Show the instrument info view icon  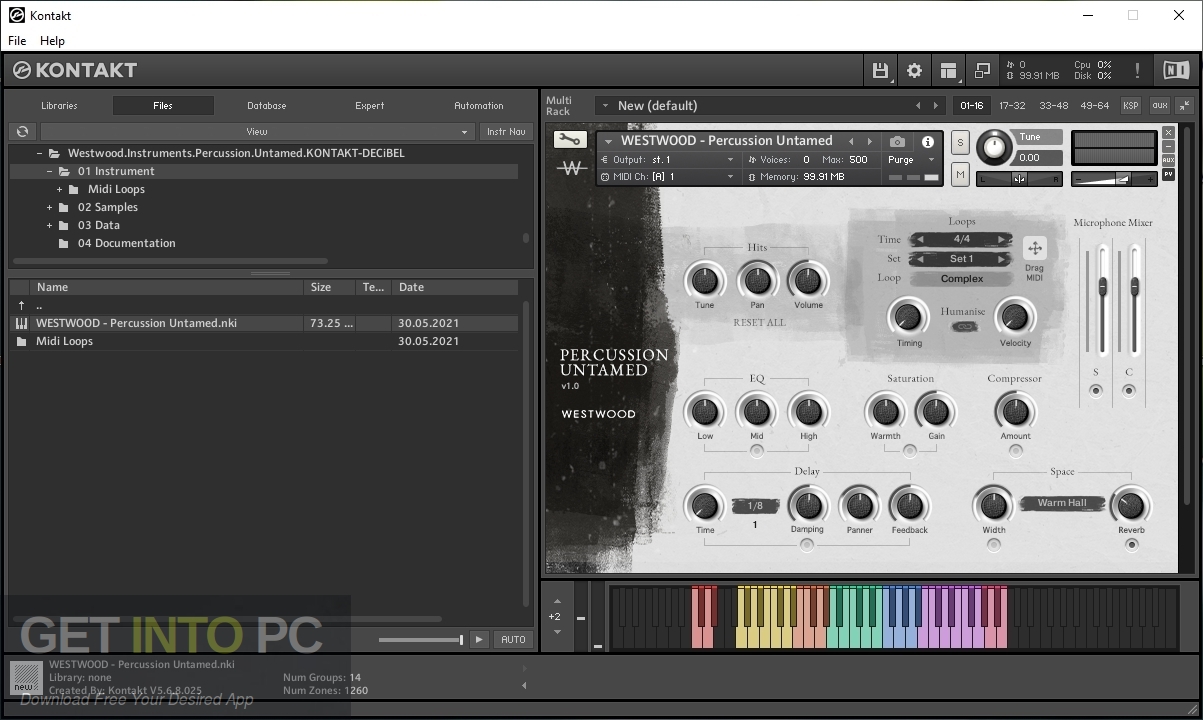[x=927, y=142]
